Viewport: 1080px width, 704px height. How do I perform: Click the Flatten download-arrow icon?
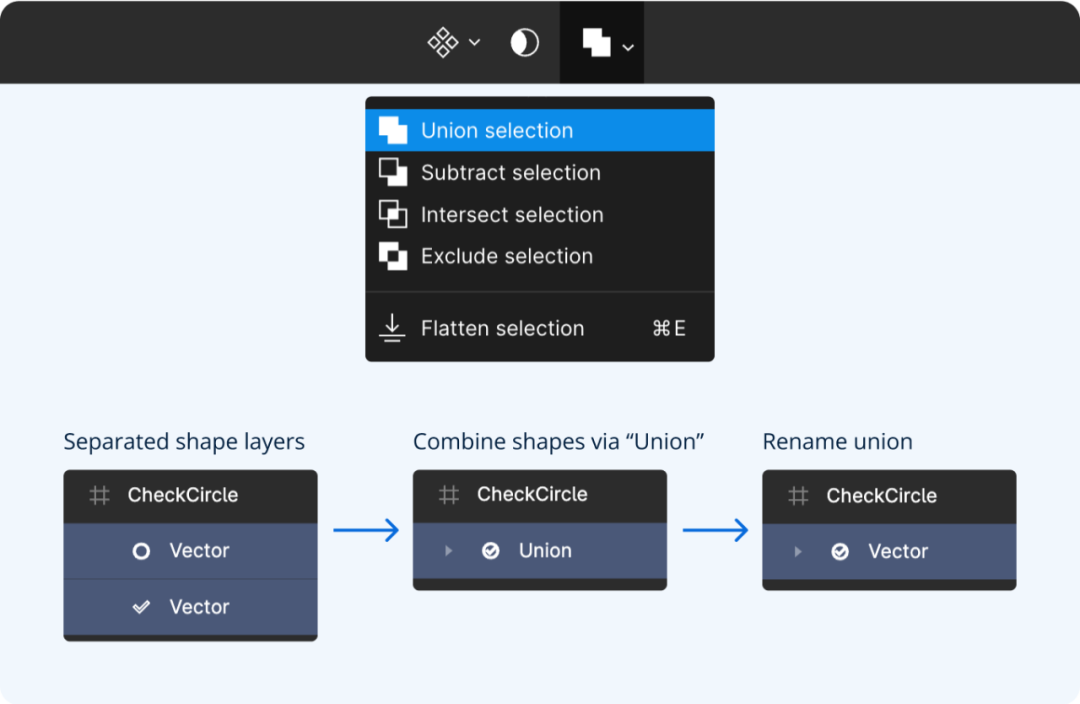click(392, 328)
